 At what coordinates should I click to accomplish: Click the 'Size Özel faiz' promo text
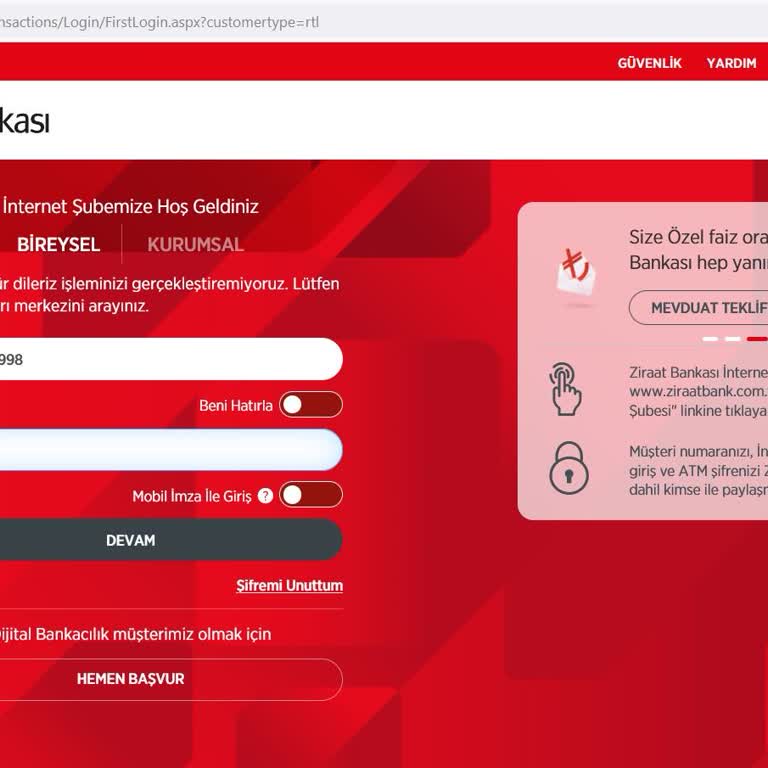click(698, 250)
